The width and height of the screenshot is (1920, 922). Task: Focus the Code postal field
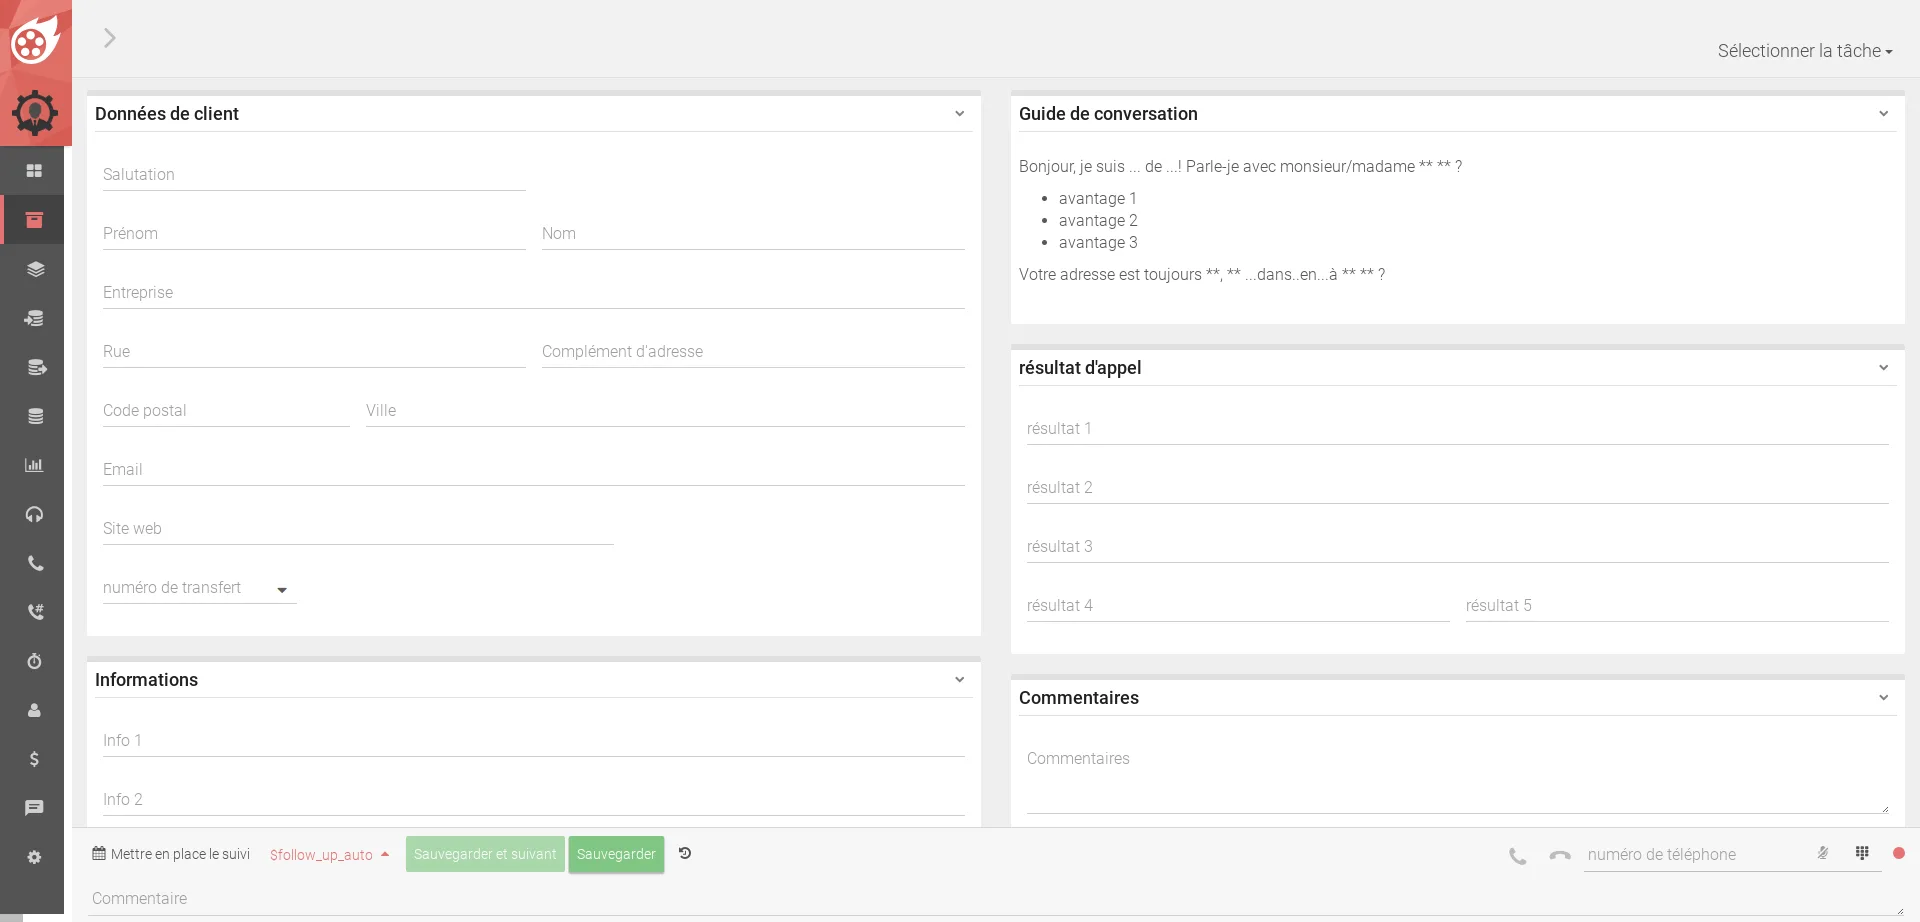tap(226, 411)
